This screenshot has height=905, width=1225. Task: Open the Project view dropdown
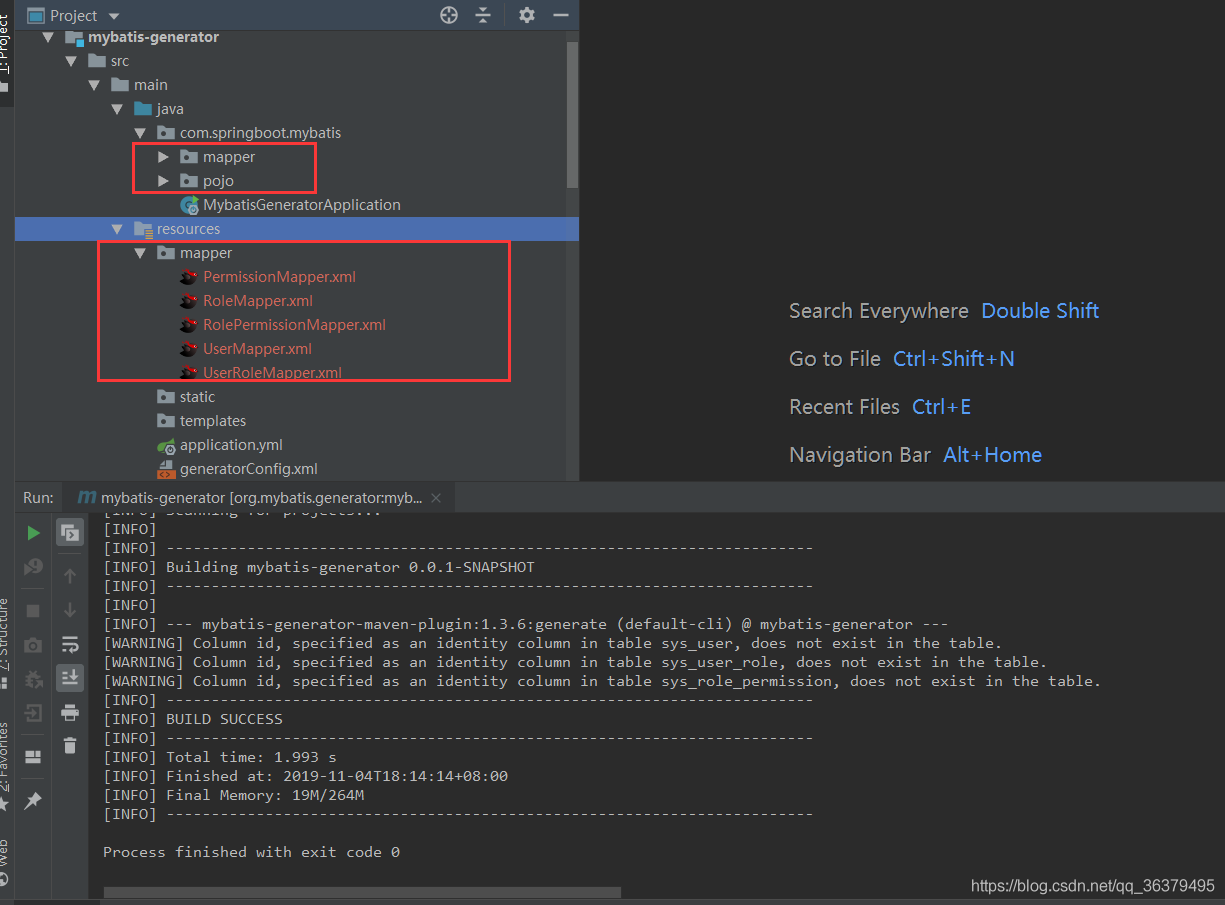pyautogui.click(x=113, y=16)
